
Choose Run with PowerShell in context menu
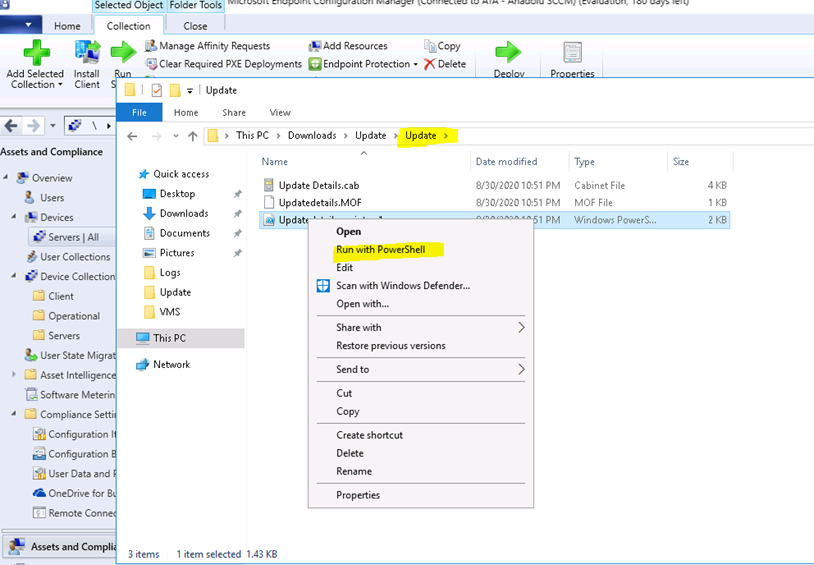[381, 250]
